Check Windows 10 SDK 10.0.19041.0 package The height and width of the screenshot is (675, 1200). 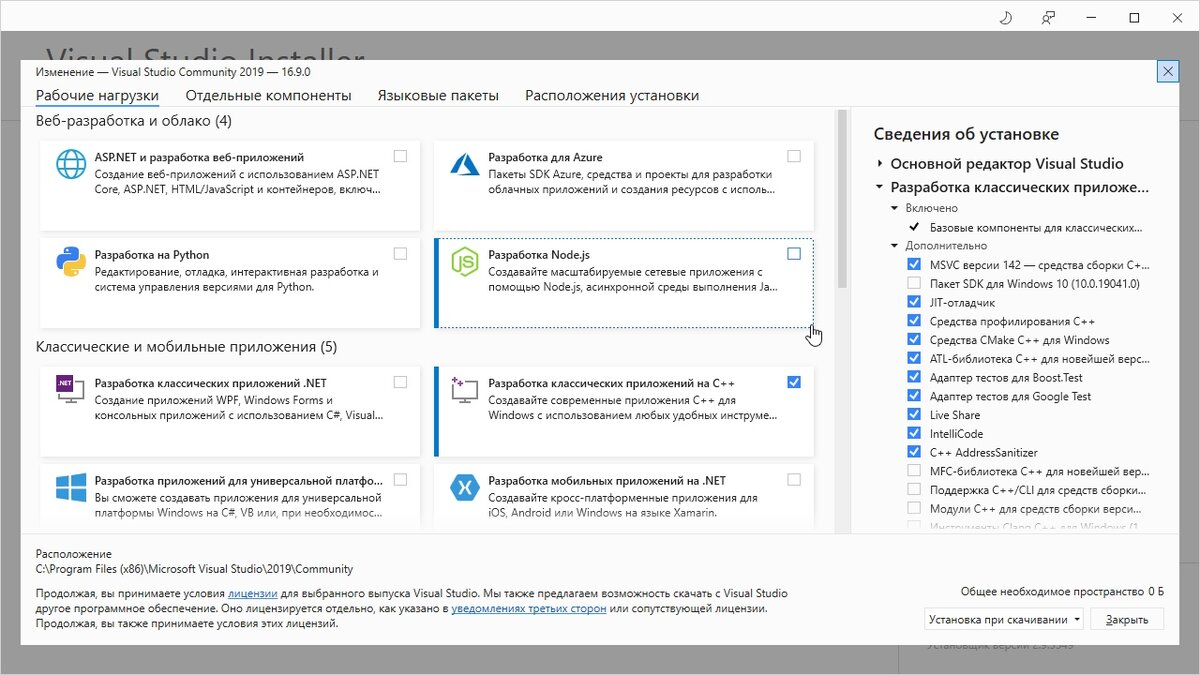(914, 284)
